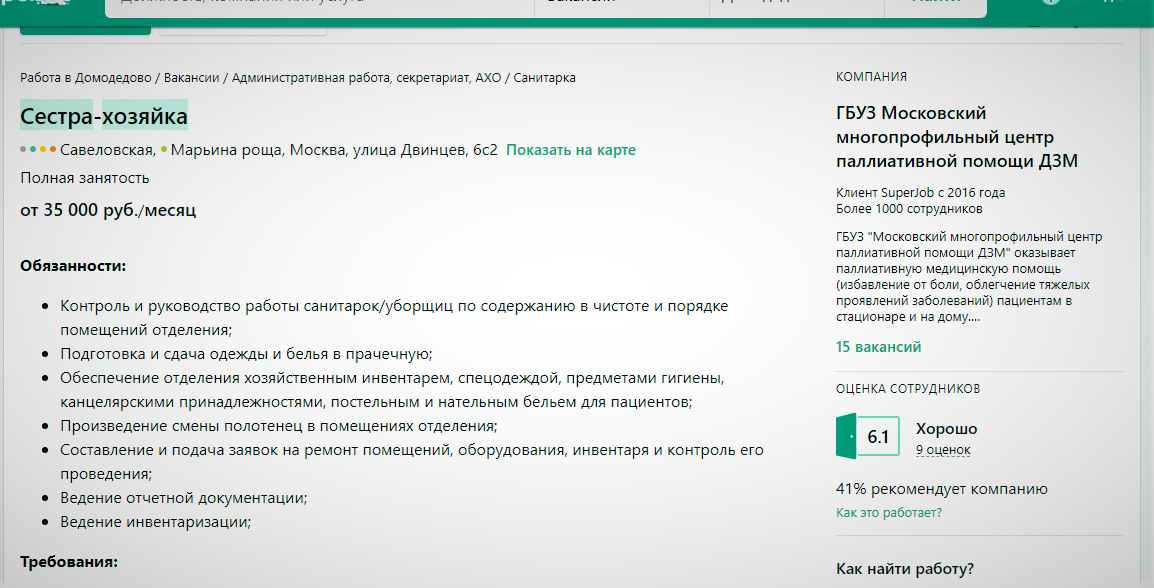Screen dimensions: 1154x588
Task: Click the job title 'Сестра-хозяйка'
Action: [104, 116]
